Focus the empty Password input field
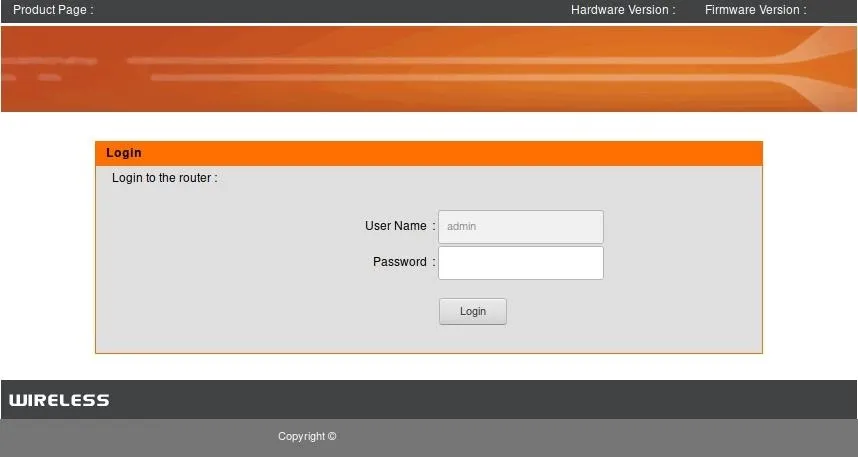Viewport: 858px width, 457px height. (520, 263)
